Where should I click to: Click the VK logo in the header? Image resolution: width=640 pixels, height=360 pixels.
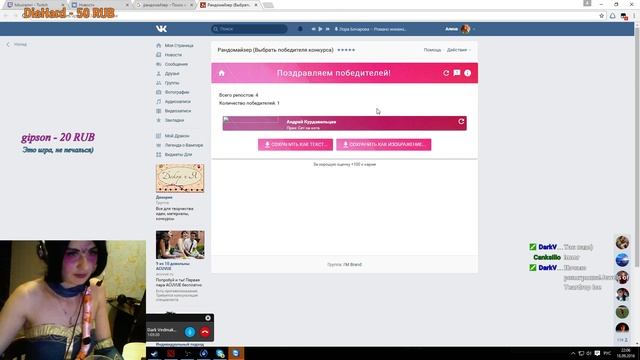point(161,29)
